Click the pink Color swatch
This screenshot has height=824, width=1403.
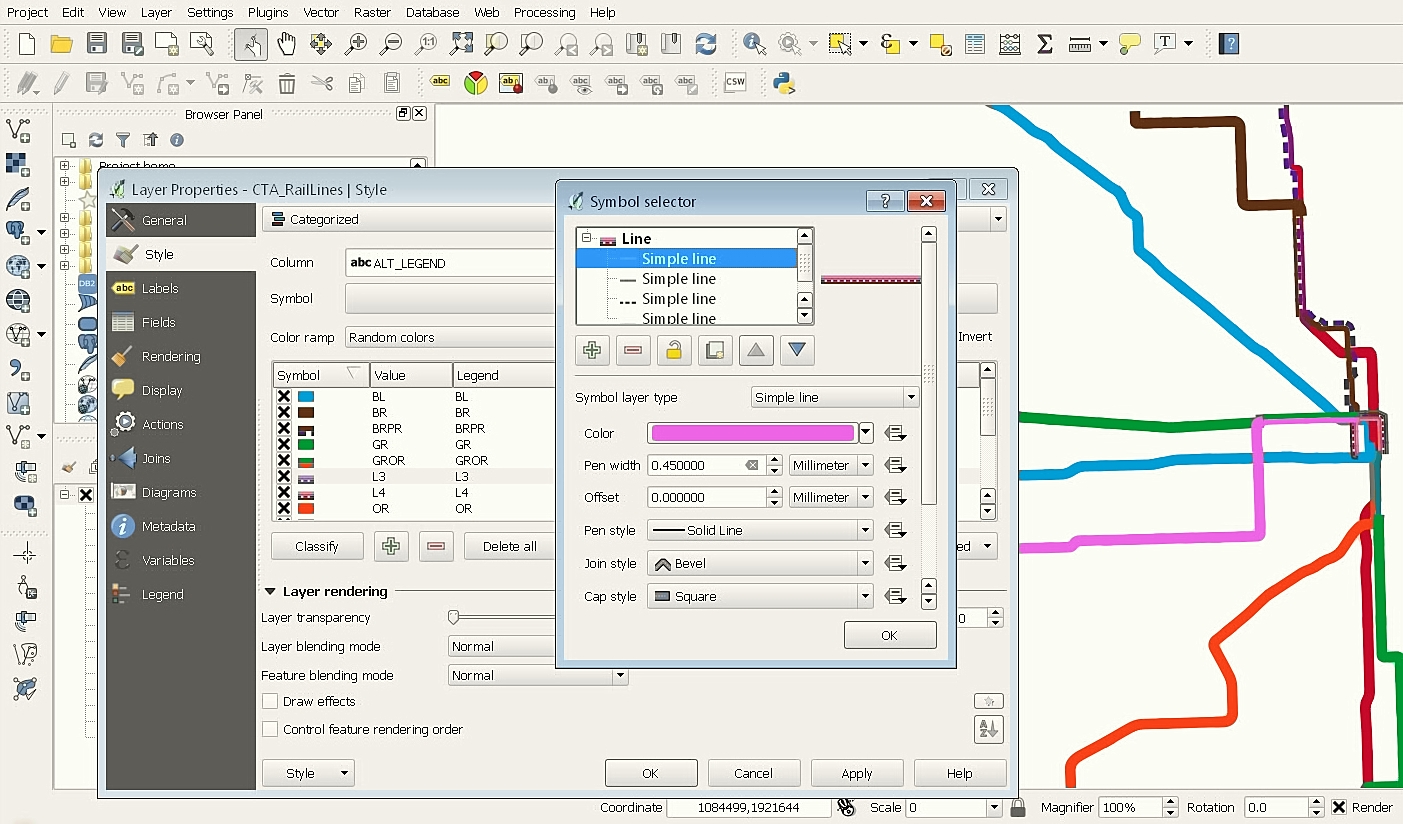[x=752, y=433]
